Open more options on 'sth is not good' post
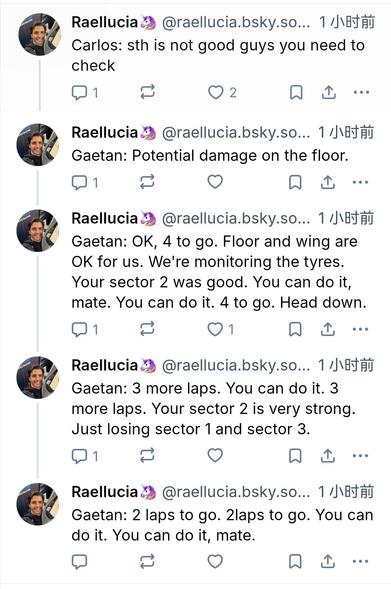This screenshot has width=391, height=589. [x=361, y=92]
